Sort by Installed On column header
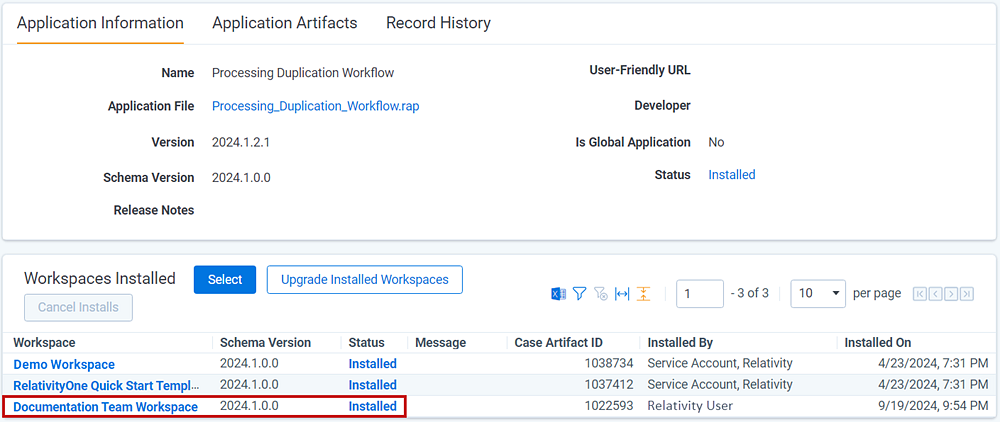The width and height of the screenshot is (1000, 423). coord(878,343)
